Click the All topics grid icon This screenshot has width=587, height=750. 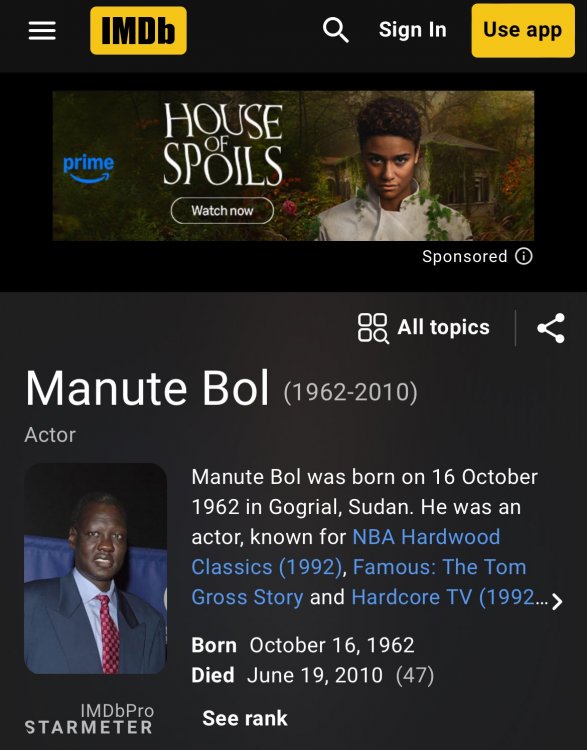(x=373, y=328)
